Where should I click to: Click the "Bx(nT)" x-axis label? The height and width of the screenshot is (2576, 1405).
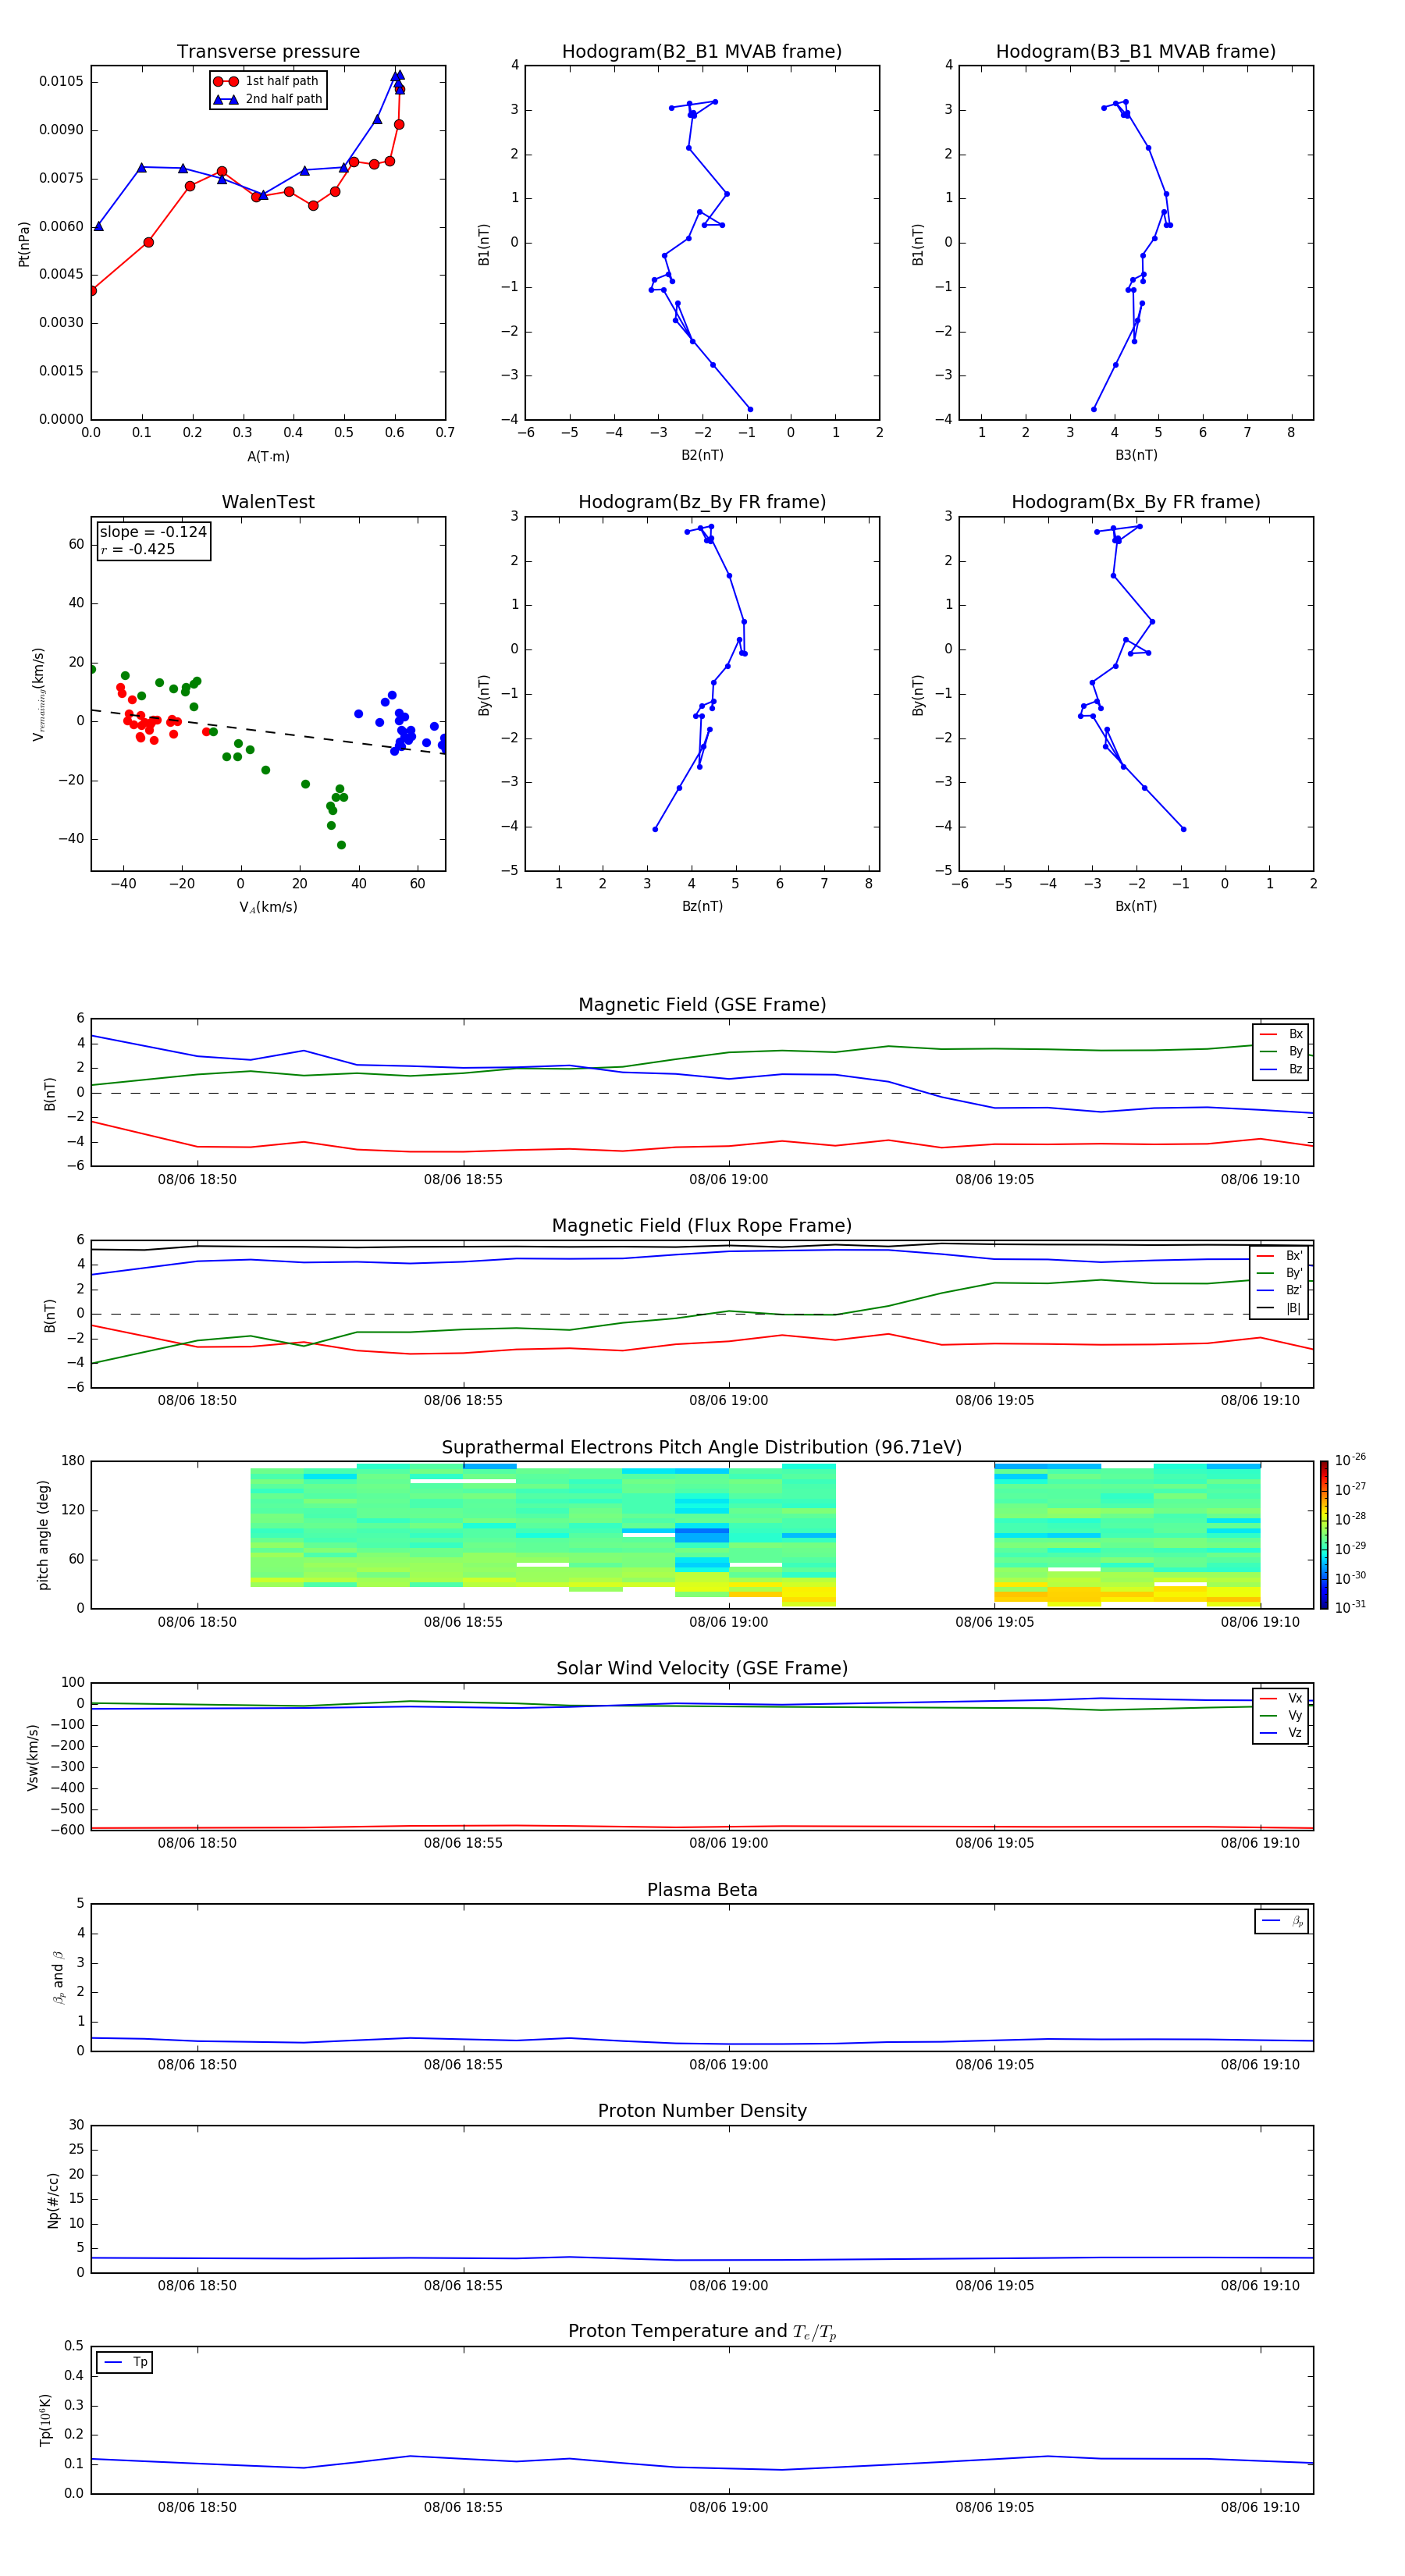click(x=1136, y=906)
